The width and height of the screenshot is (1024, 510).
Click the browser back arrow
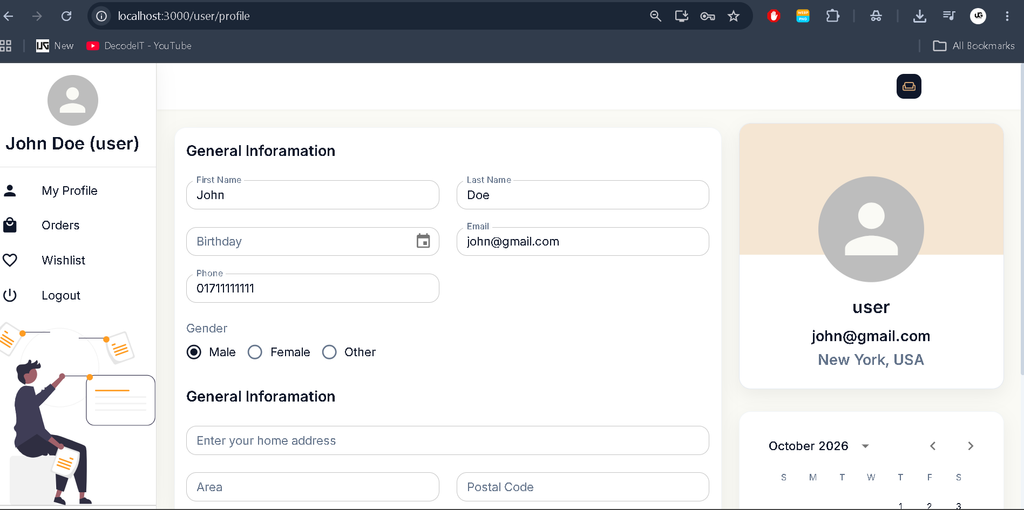click(8, 16)
